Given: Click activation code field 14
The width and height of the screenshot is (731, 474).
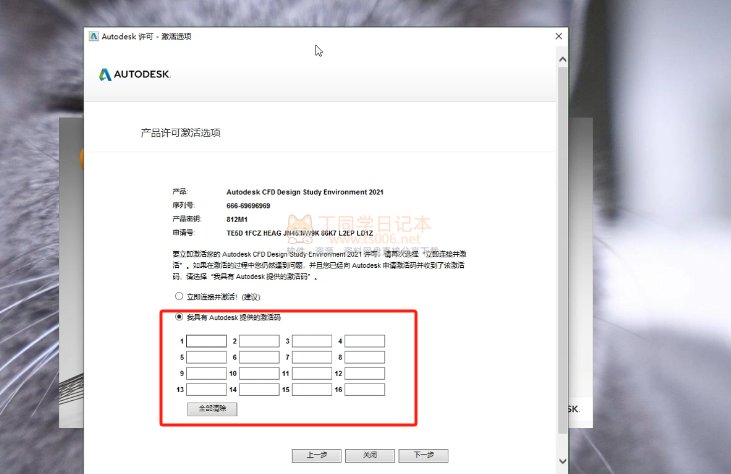Looking at the screenshot, I should (x=259, y=389).
